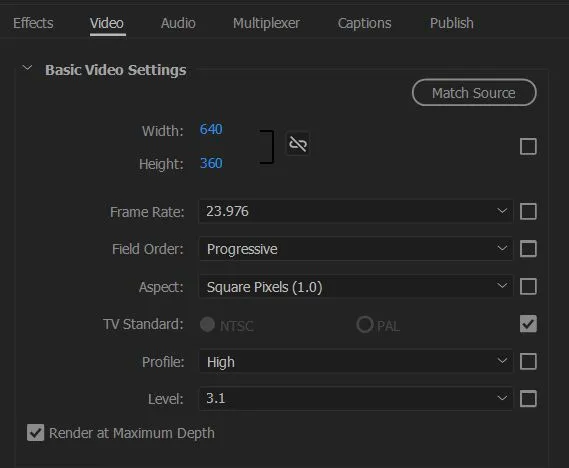Toggle the width-height constrain proportions link icon

pos(298,144)
